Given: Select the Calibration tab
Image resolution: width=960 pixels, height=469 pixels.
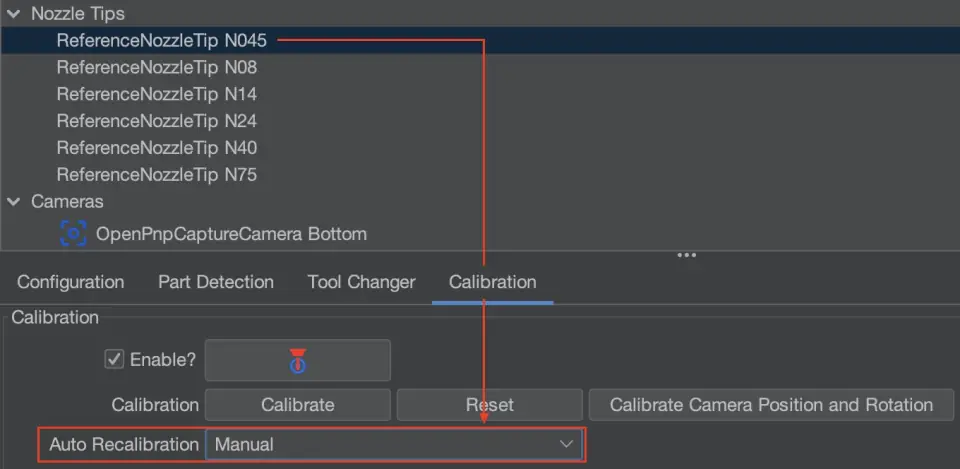Looking at the screenshot, I should pyautogui.click(x=492, y=282).
